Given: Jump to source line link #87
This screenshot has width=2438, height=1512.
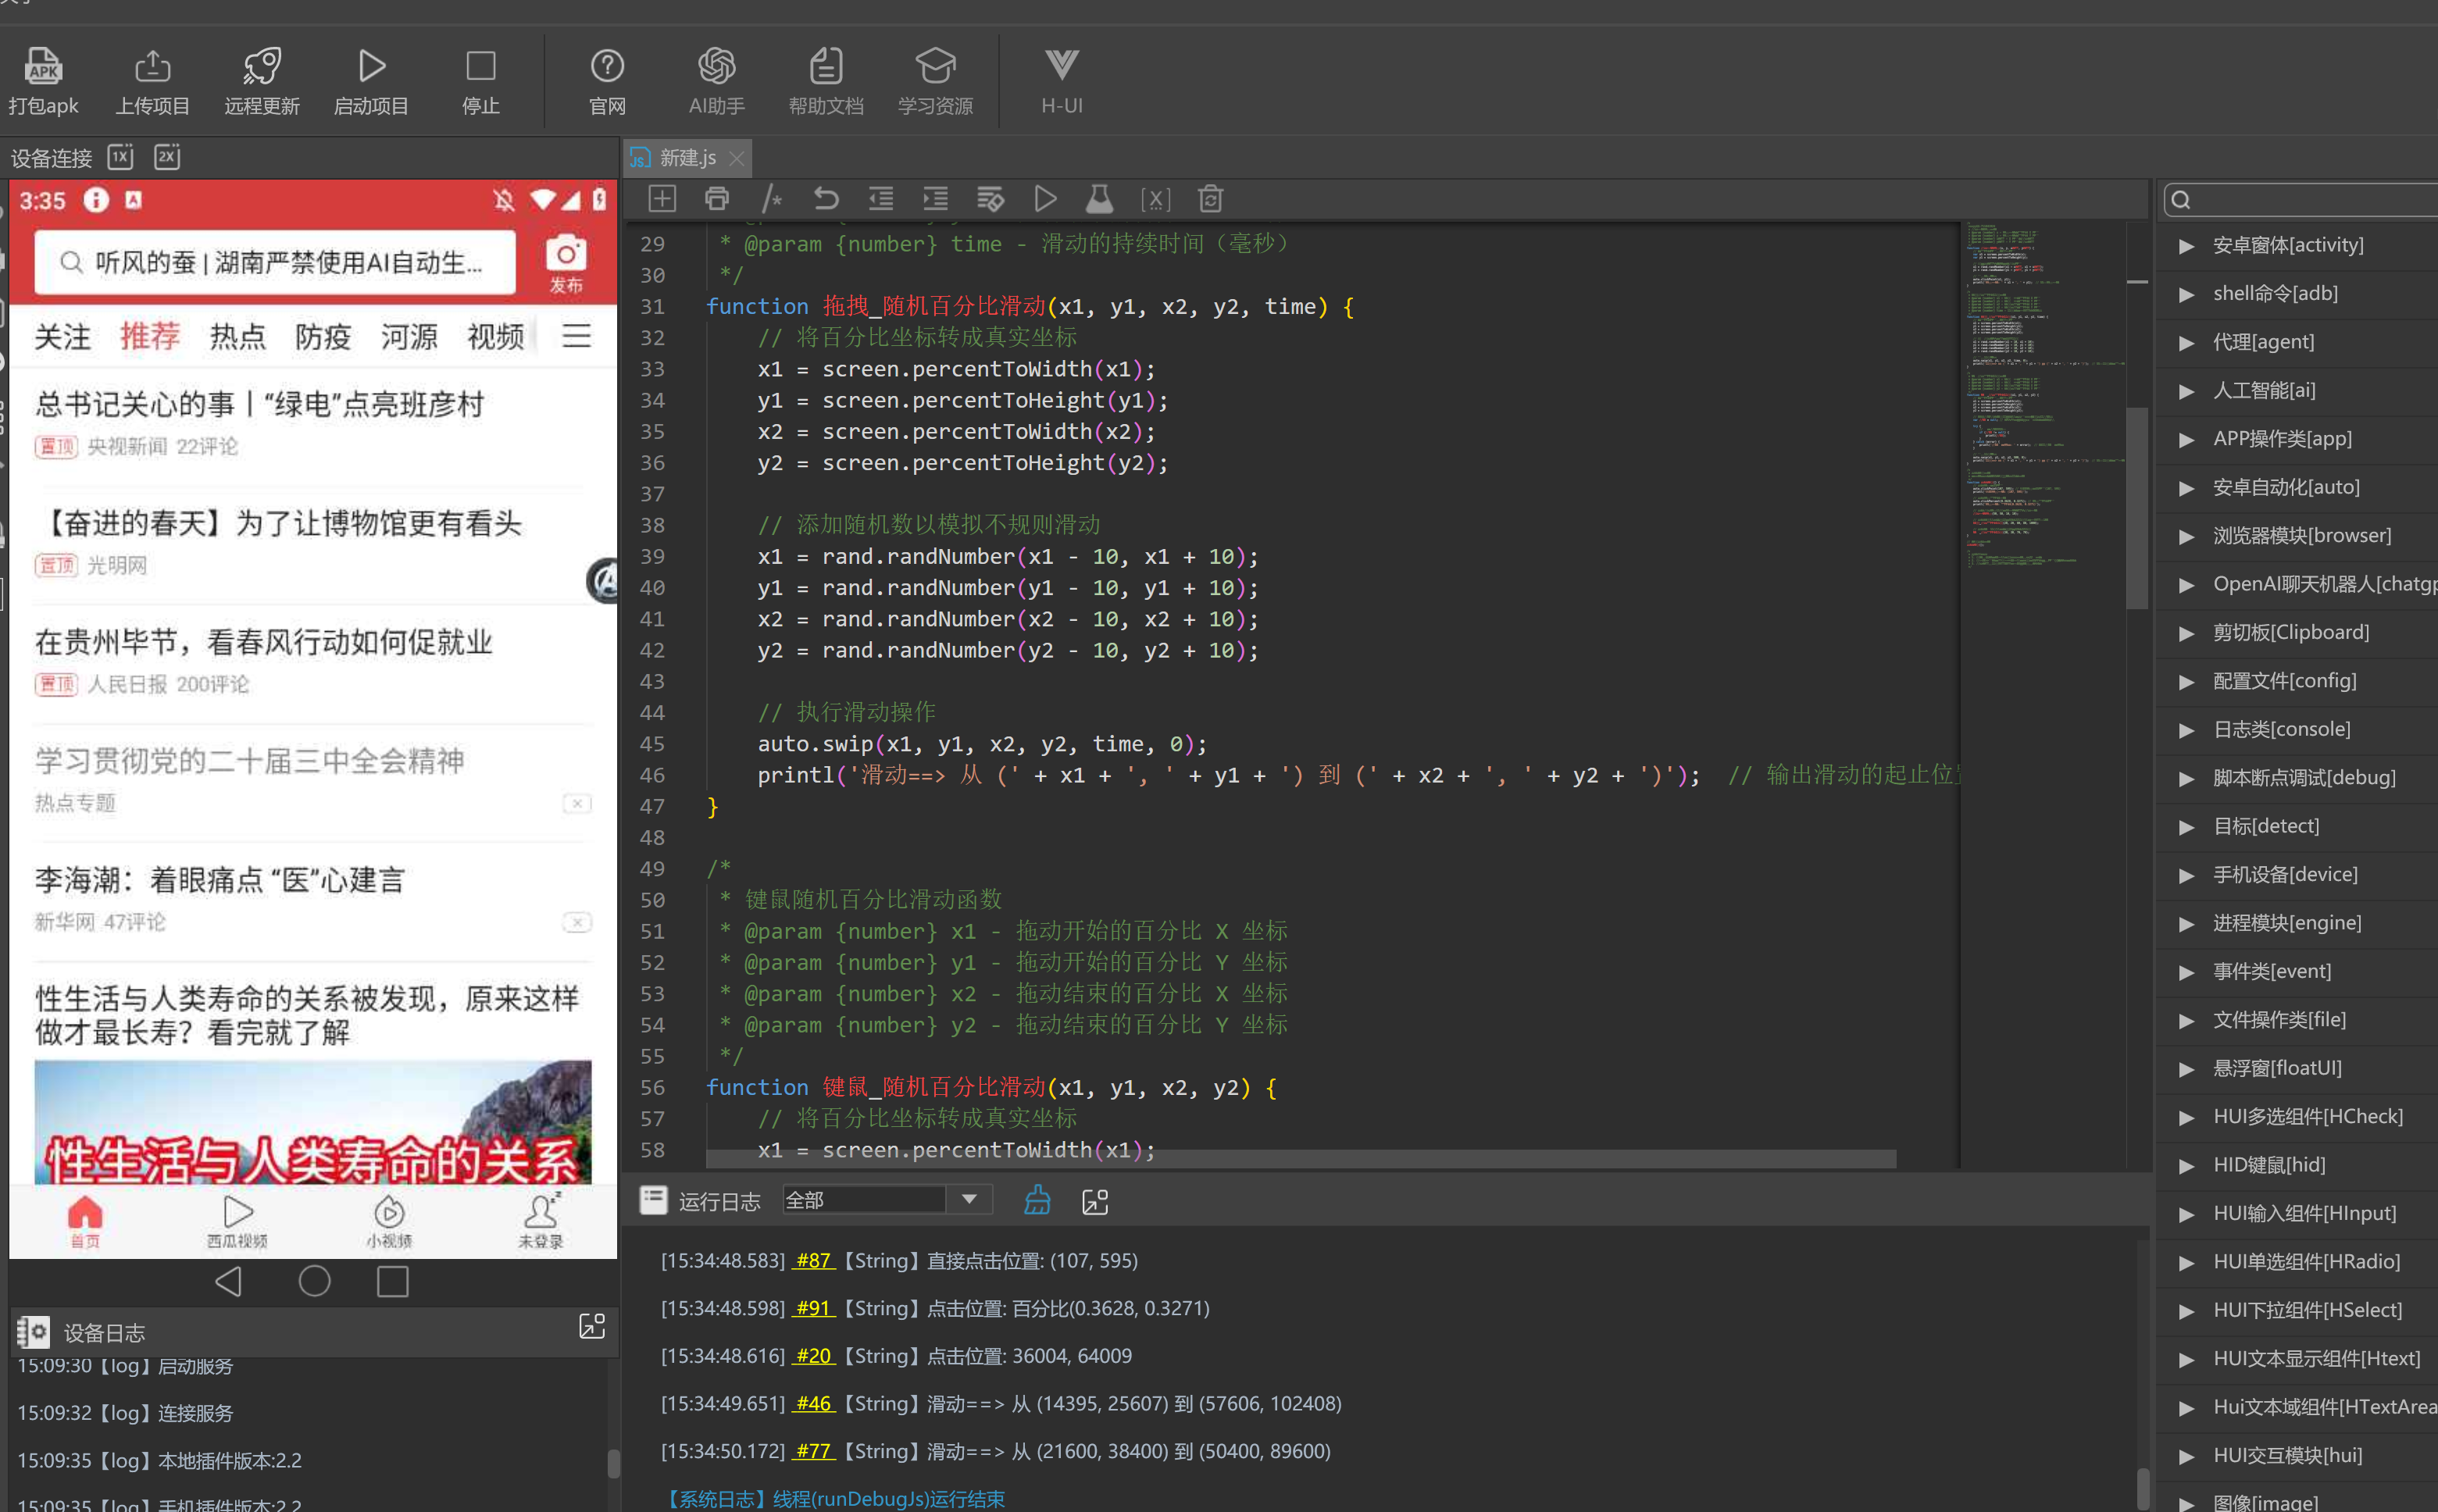Looking at the screenshot, I should [813, 1260].
